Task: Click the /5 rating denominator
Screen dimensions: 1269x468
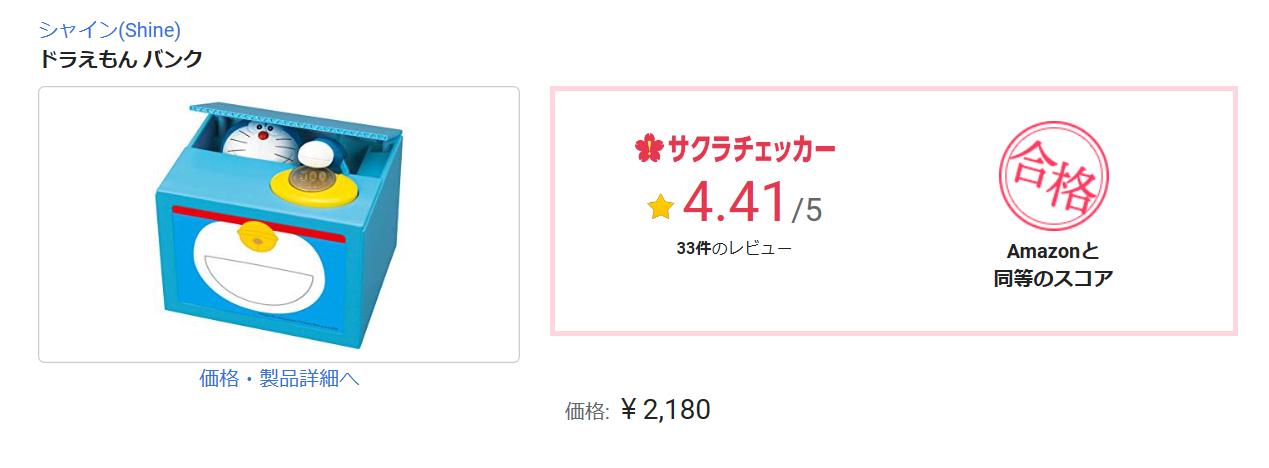Action: click(806, 209)
